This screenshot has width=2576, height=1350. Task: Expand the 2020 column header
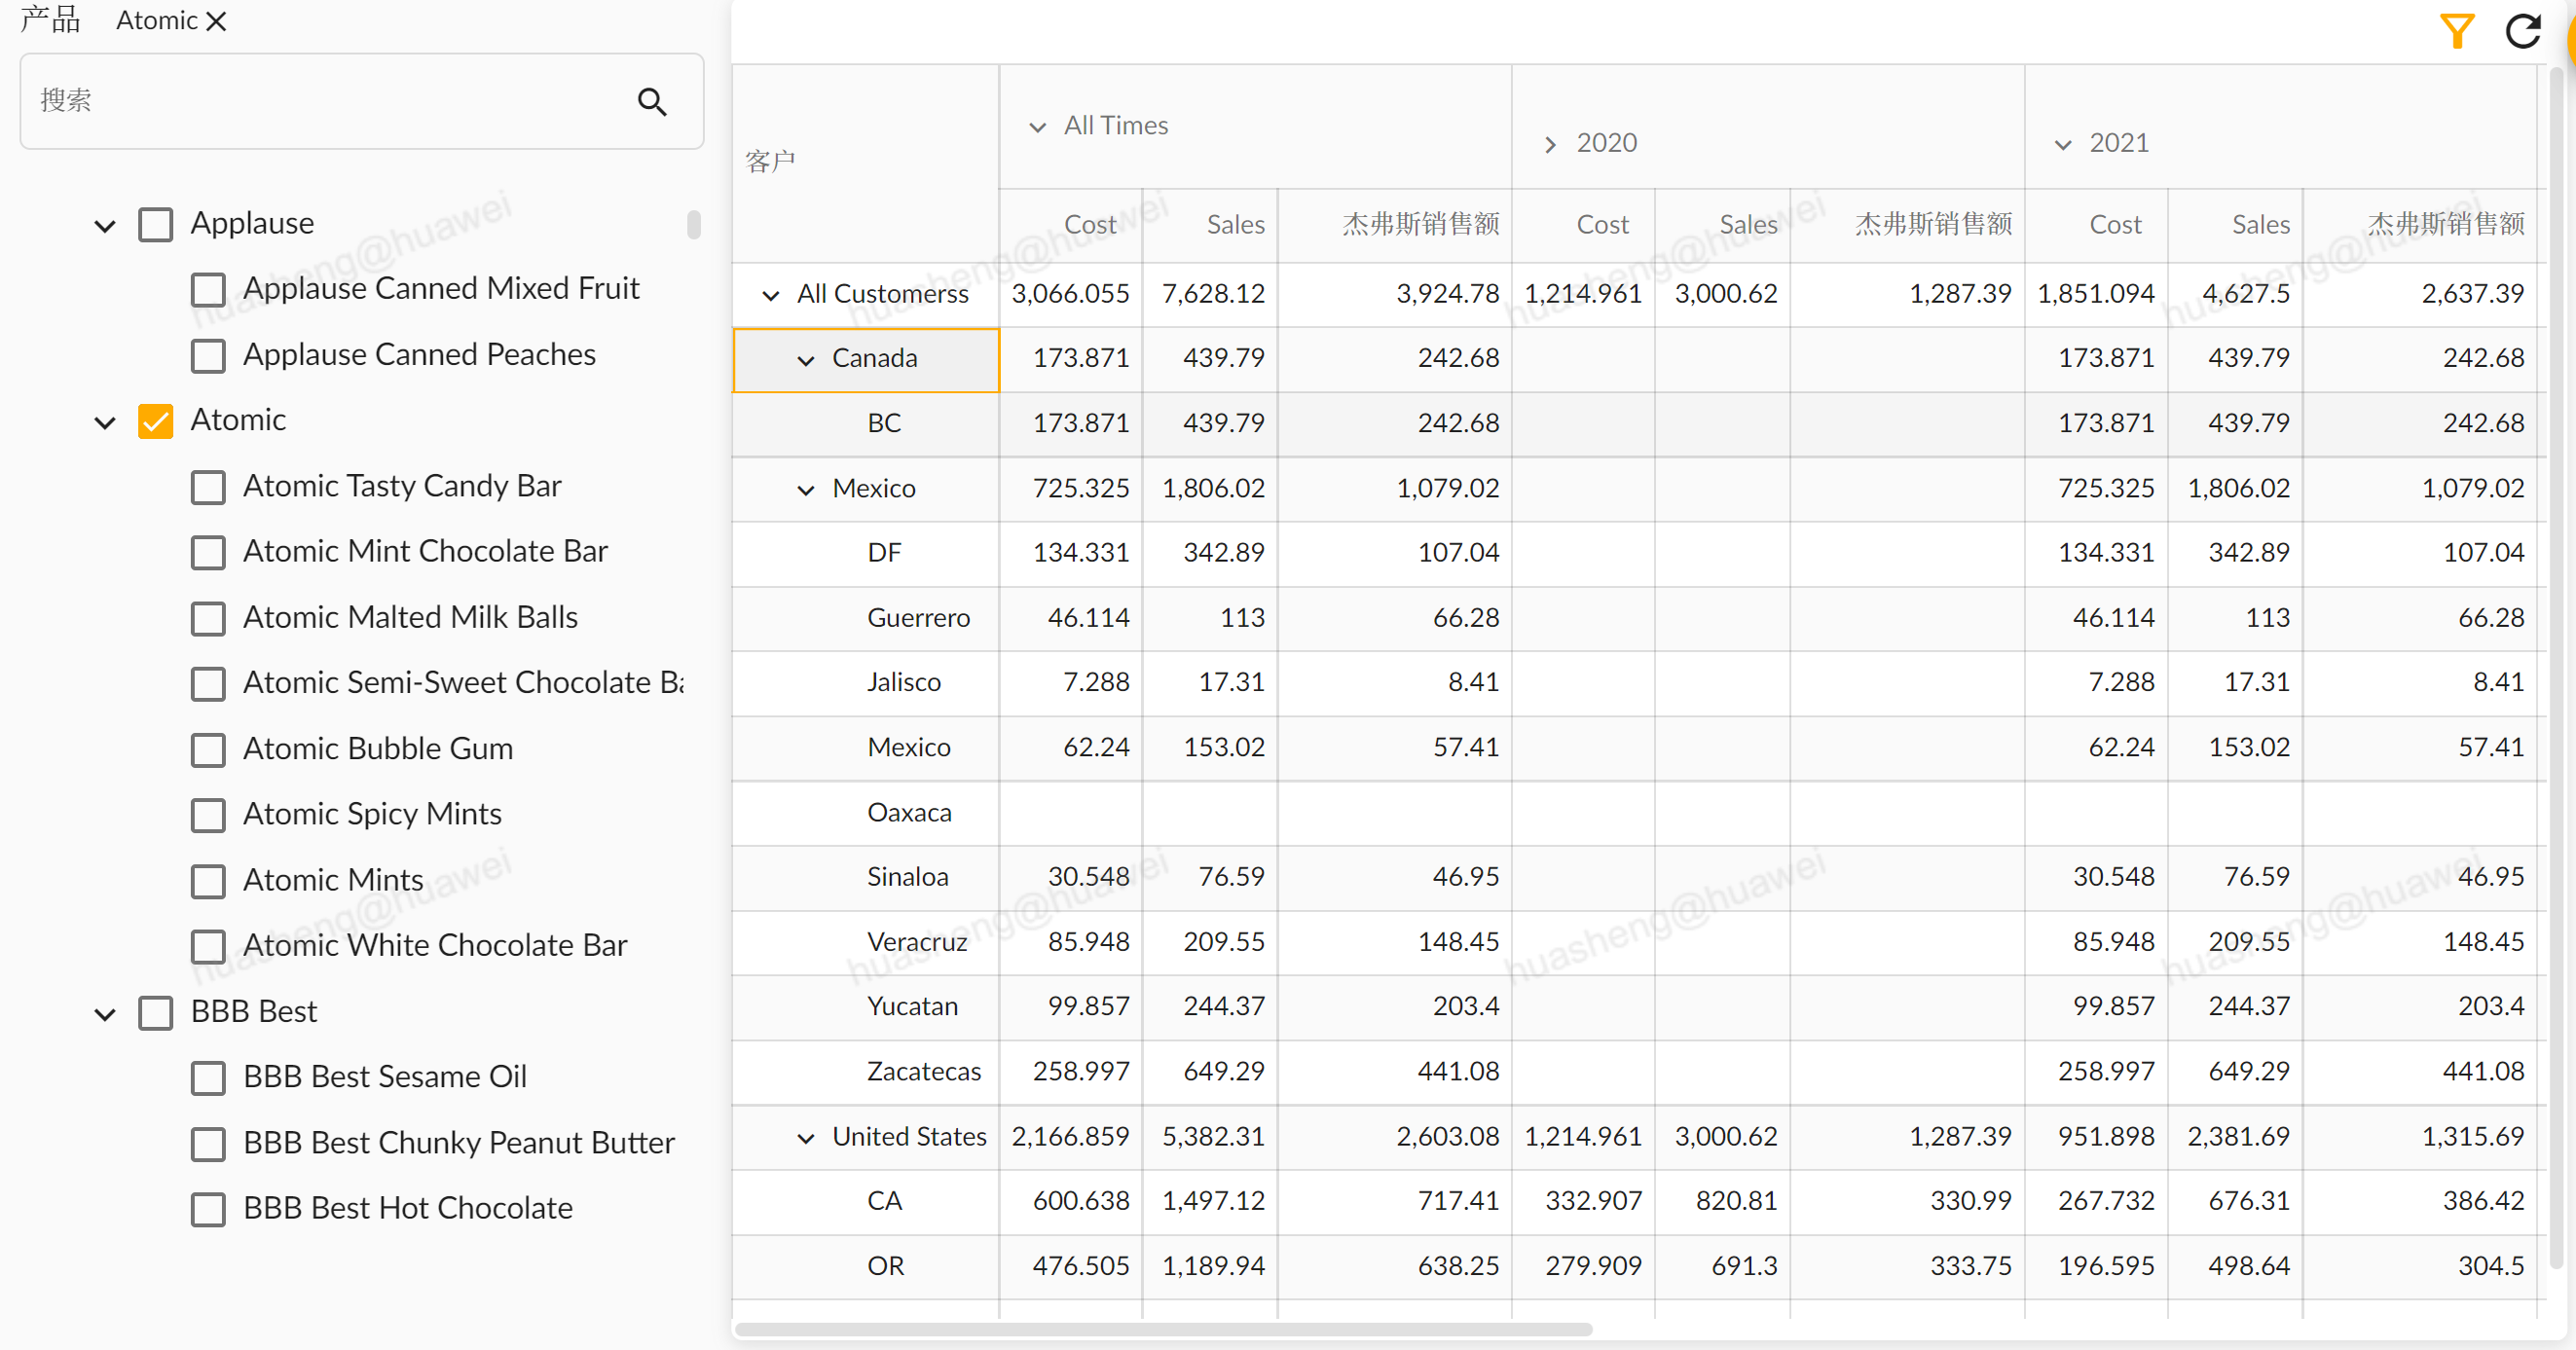pyautogui.click(x=1550, y=144)
